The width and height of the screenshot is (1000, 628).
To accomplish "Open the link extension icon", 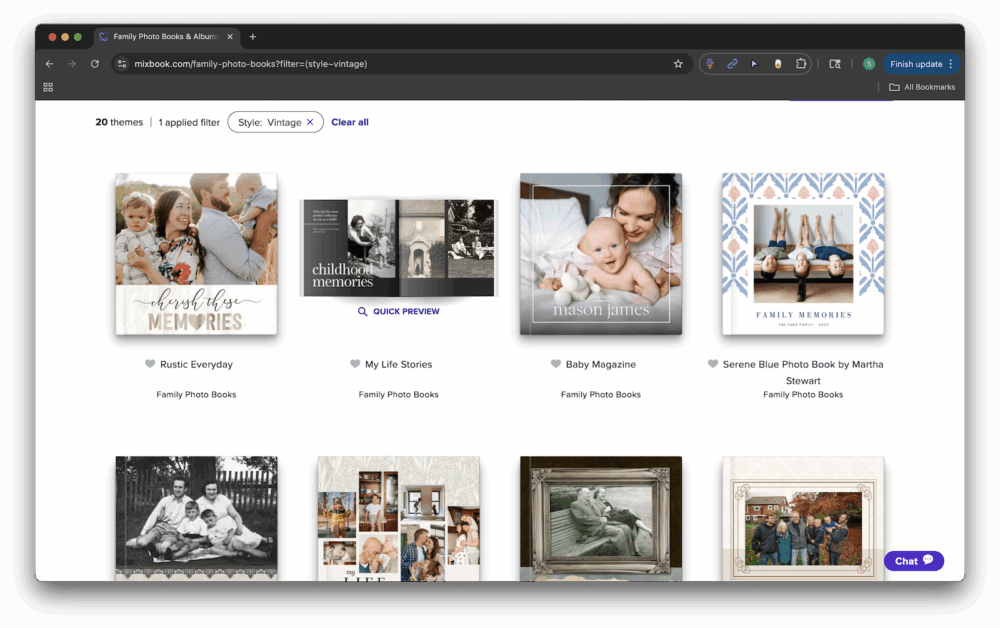I will pyautogui.click(x=732, y=64).
